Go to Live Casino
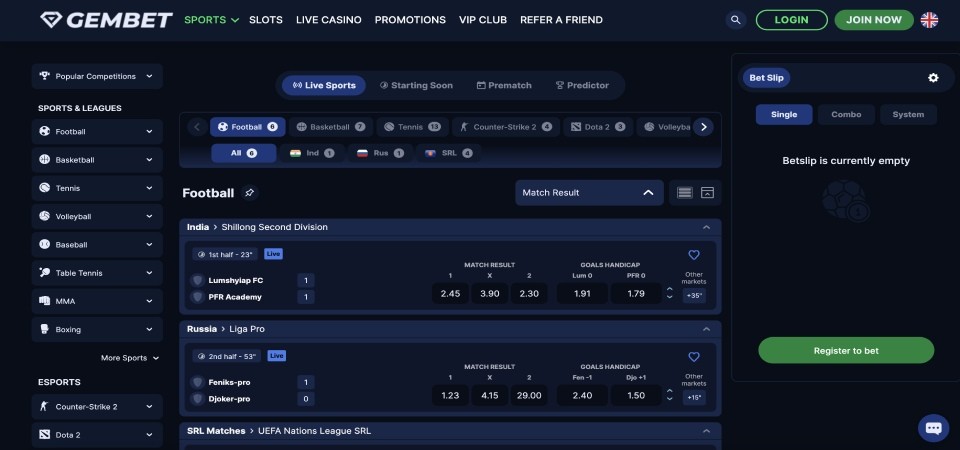Viewport: 960px width, 450px height. pos(329,20)
